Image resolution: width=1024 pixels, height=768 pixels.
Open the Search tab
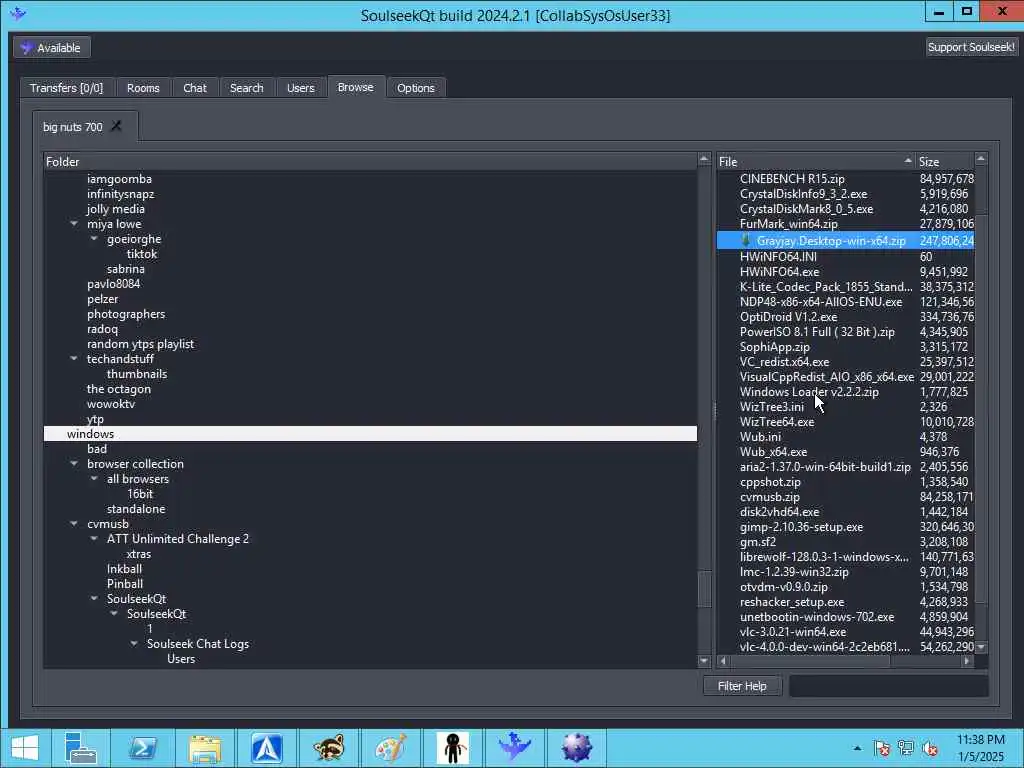click(246, 88)
